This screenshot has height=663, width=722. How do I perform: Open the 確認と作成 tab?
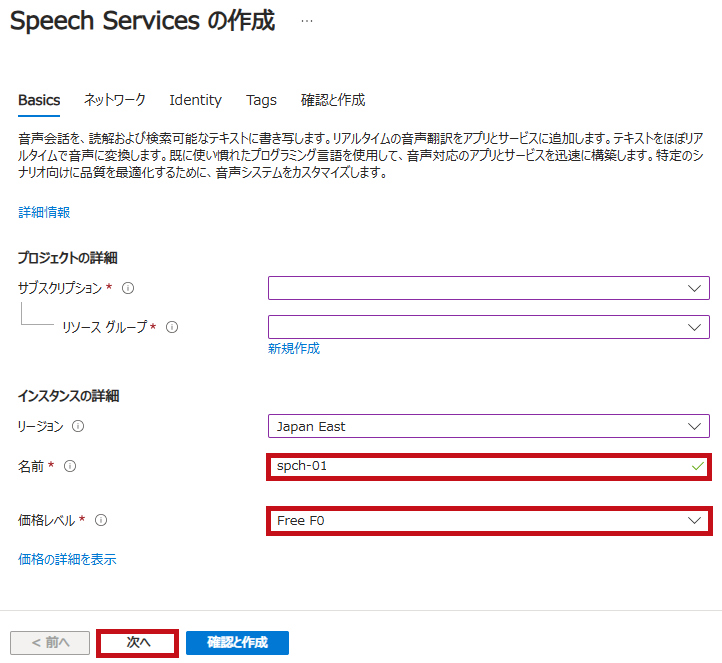[x=333, y=100]
